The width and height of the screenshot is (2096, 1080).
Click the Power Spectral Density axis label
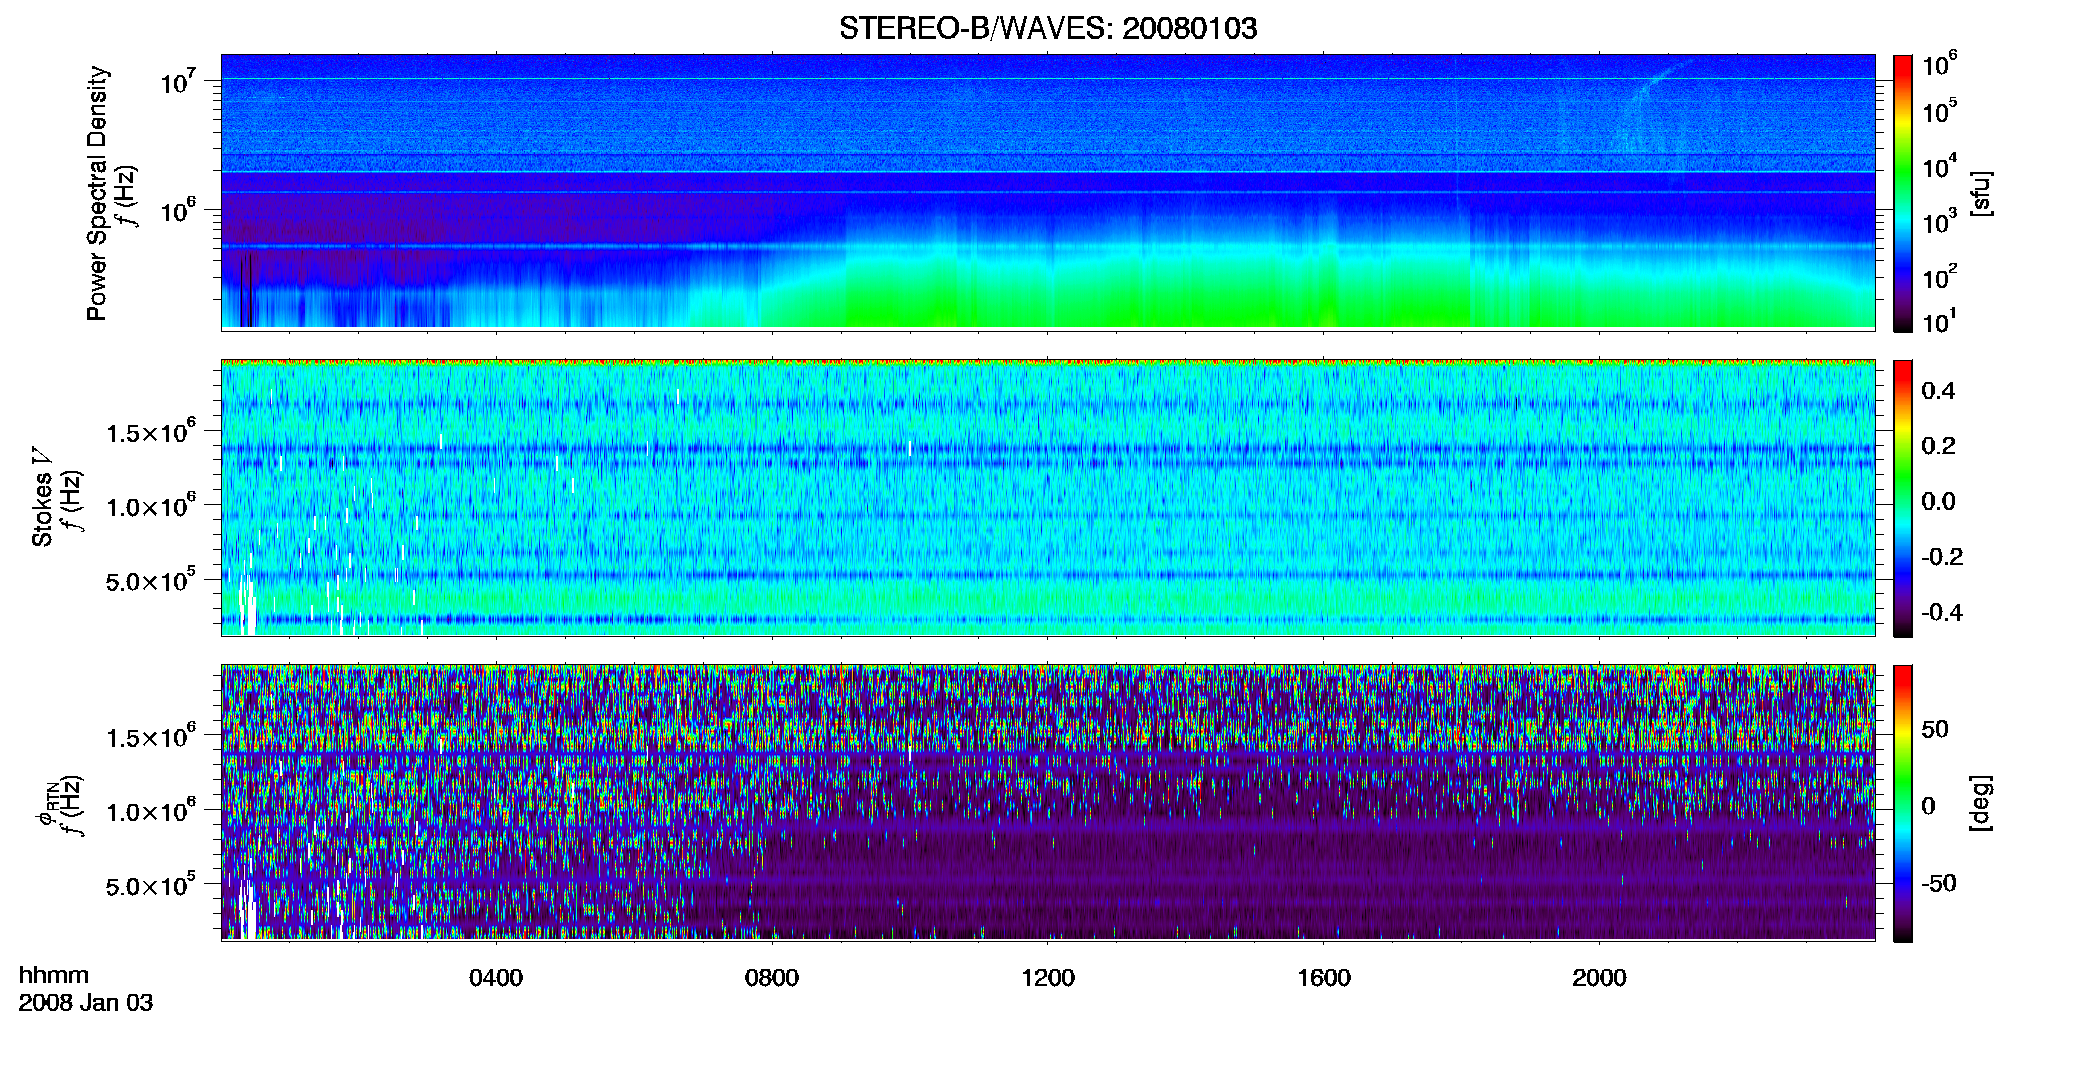pos(97,193)
